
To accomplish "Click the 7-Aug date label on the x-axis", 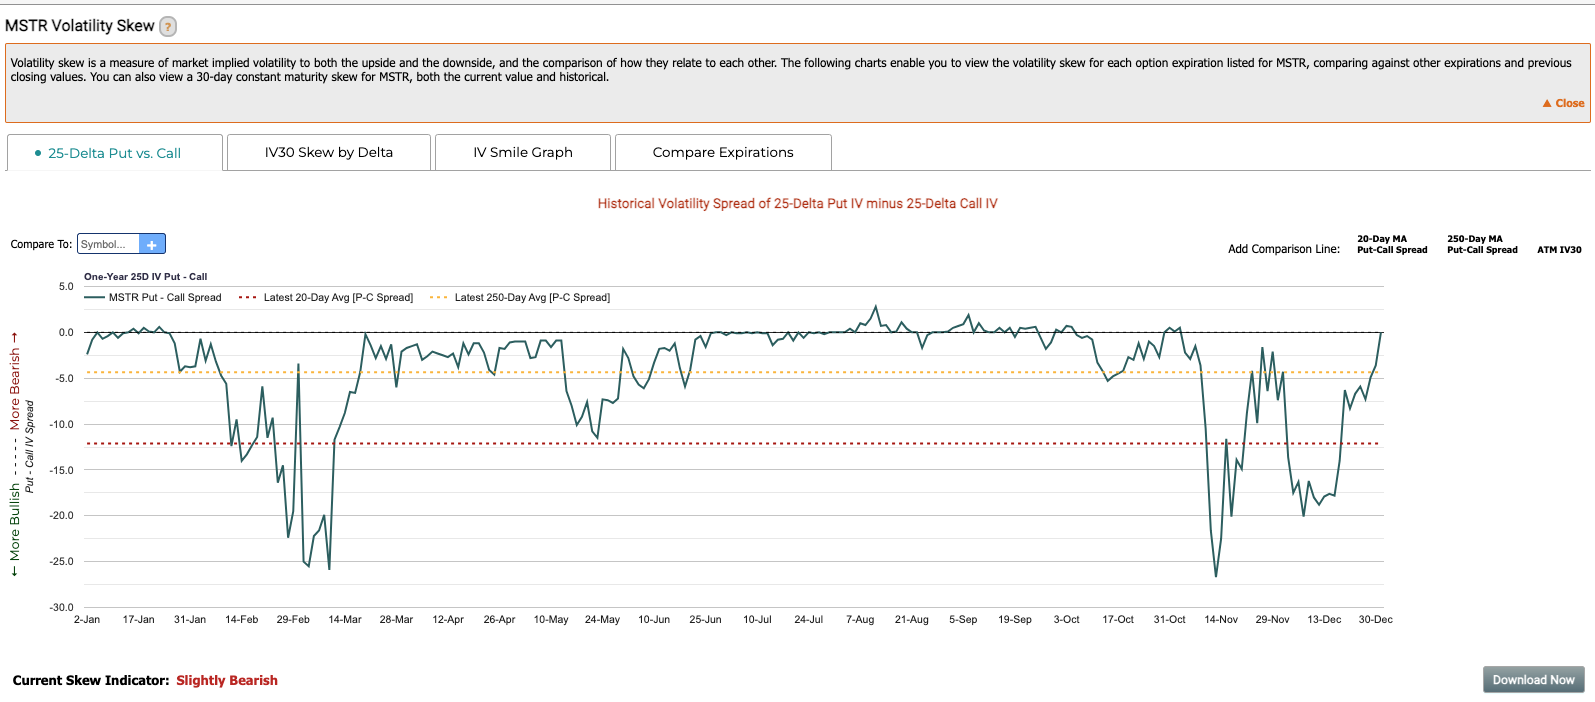I will click(x=860, y=620).
